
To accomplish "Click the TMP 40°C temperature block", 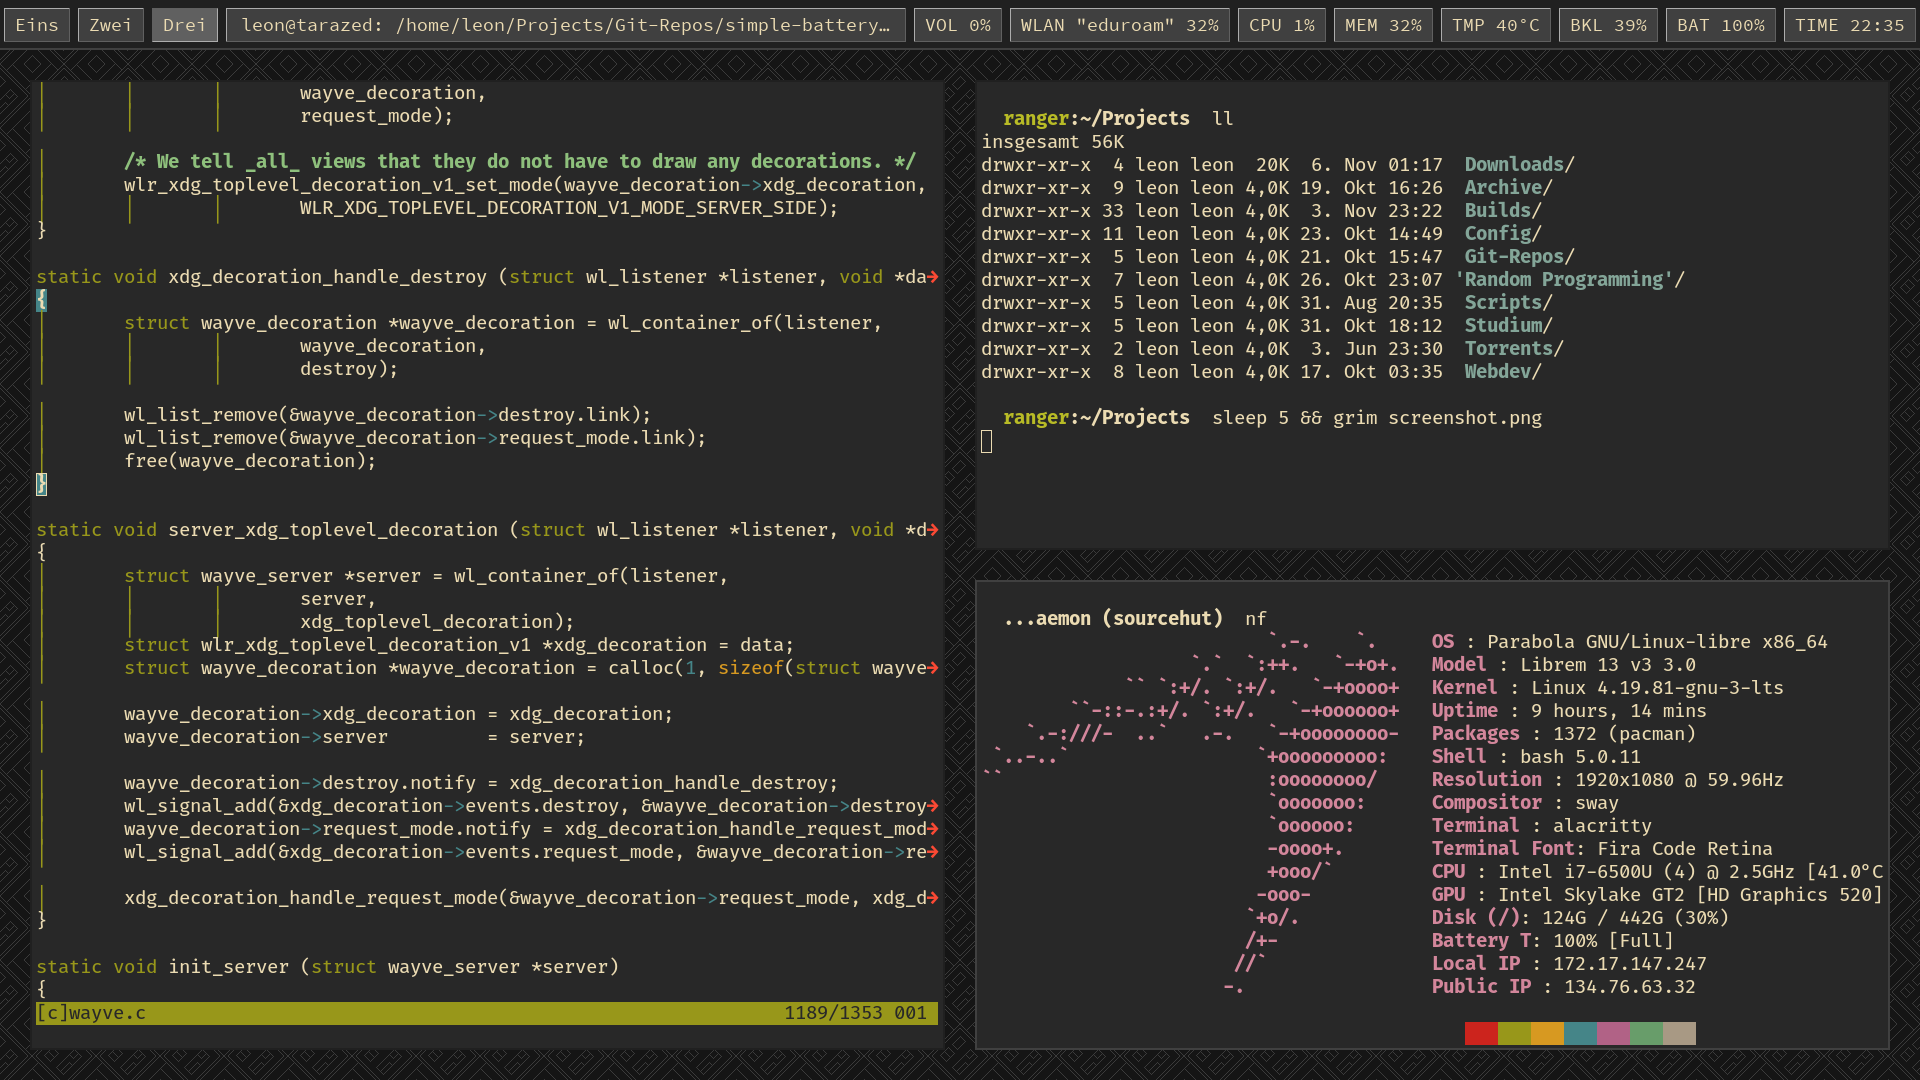I will click(x=1495, y=25).
